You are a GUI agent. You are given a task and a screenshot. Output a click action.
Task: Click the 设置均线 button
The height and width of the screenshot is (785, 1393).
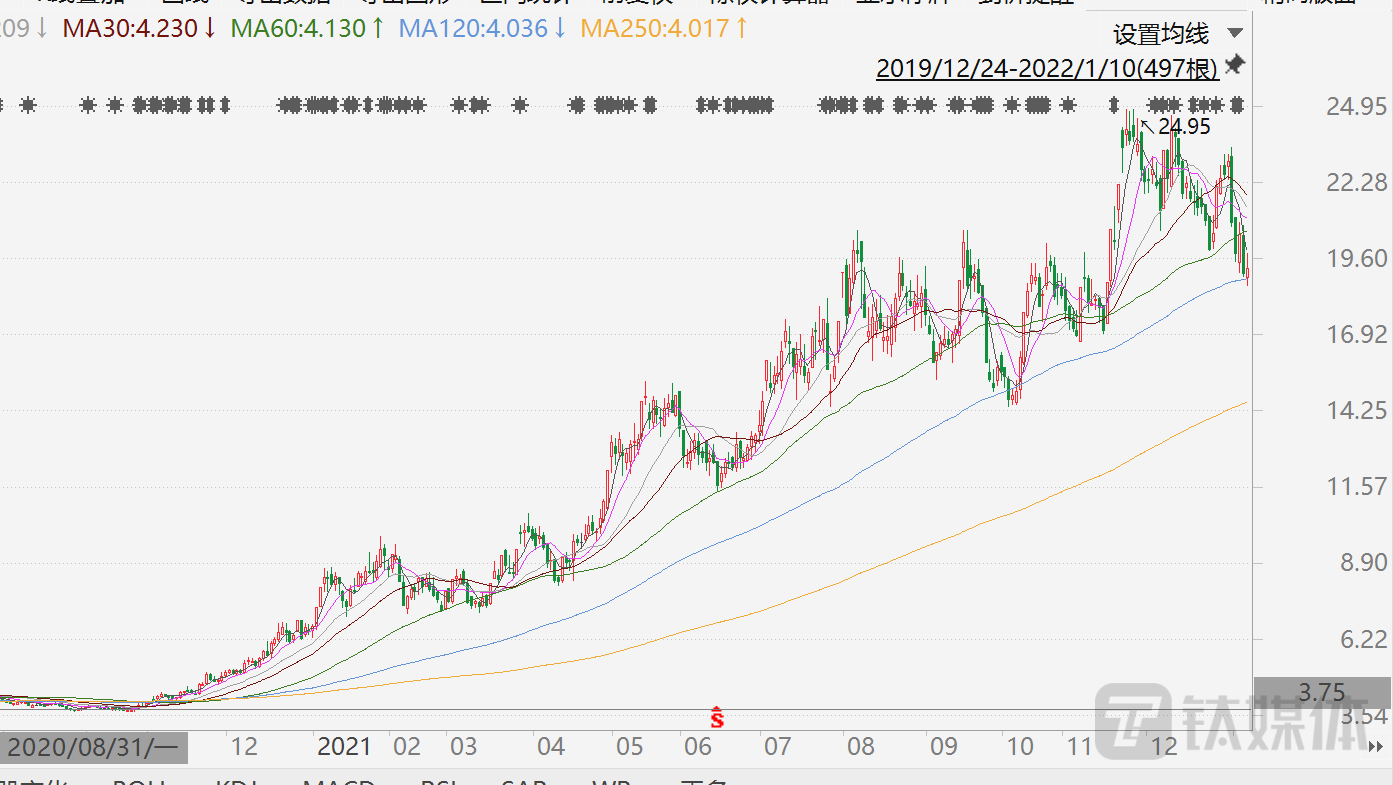(1160, 35)
